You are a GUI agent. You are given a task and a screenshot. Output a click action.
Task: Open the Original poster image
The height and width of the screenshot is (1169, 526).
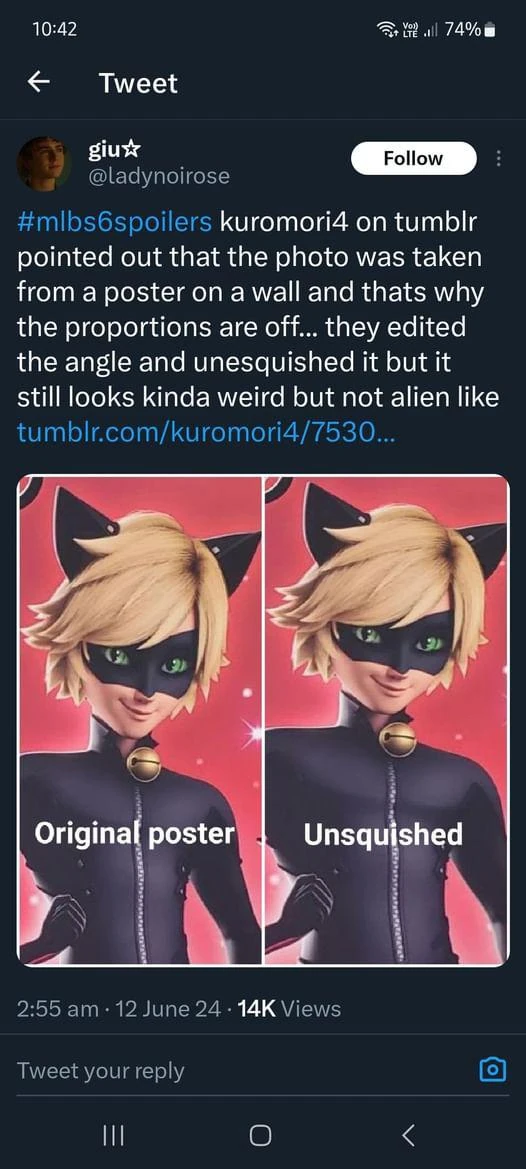[140, 720]
